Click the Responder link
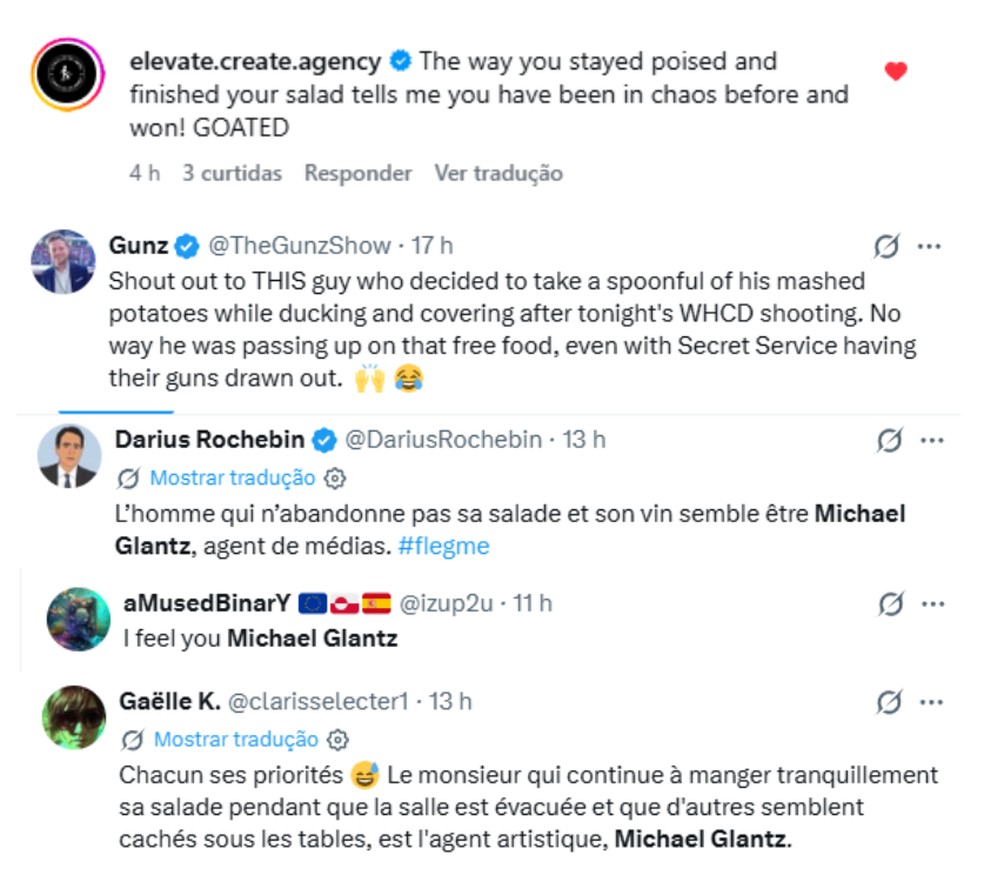 pos(358,173)
